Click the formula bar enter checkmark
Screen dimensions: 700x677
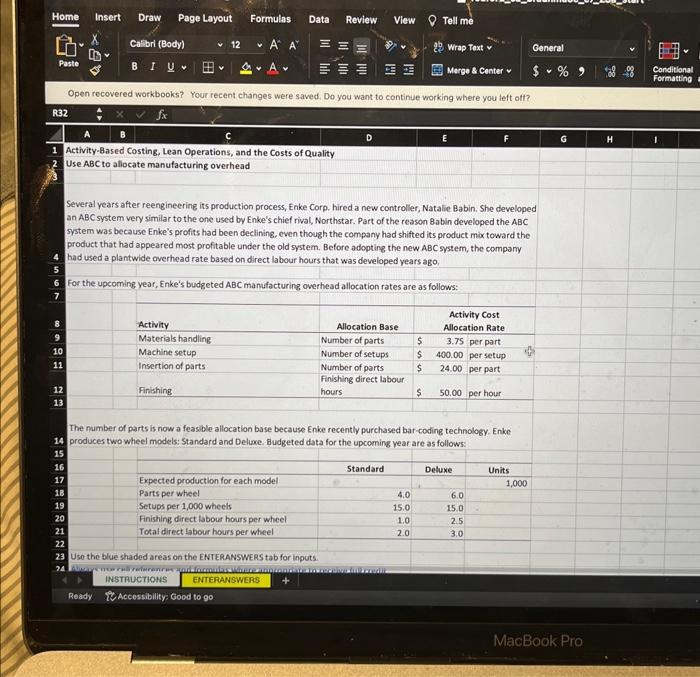coord(141,115)
